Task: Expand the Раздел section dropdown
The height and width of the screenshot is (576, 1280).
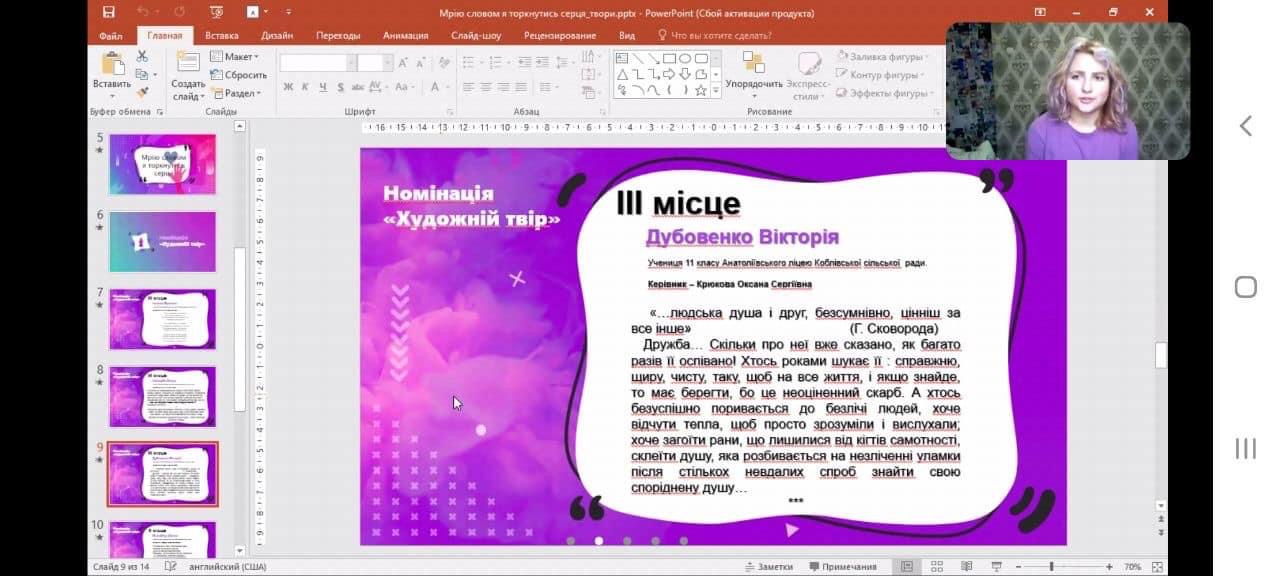Action: [238, 93]
